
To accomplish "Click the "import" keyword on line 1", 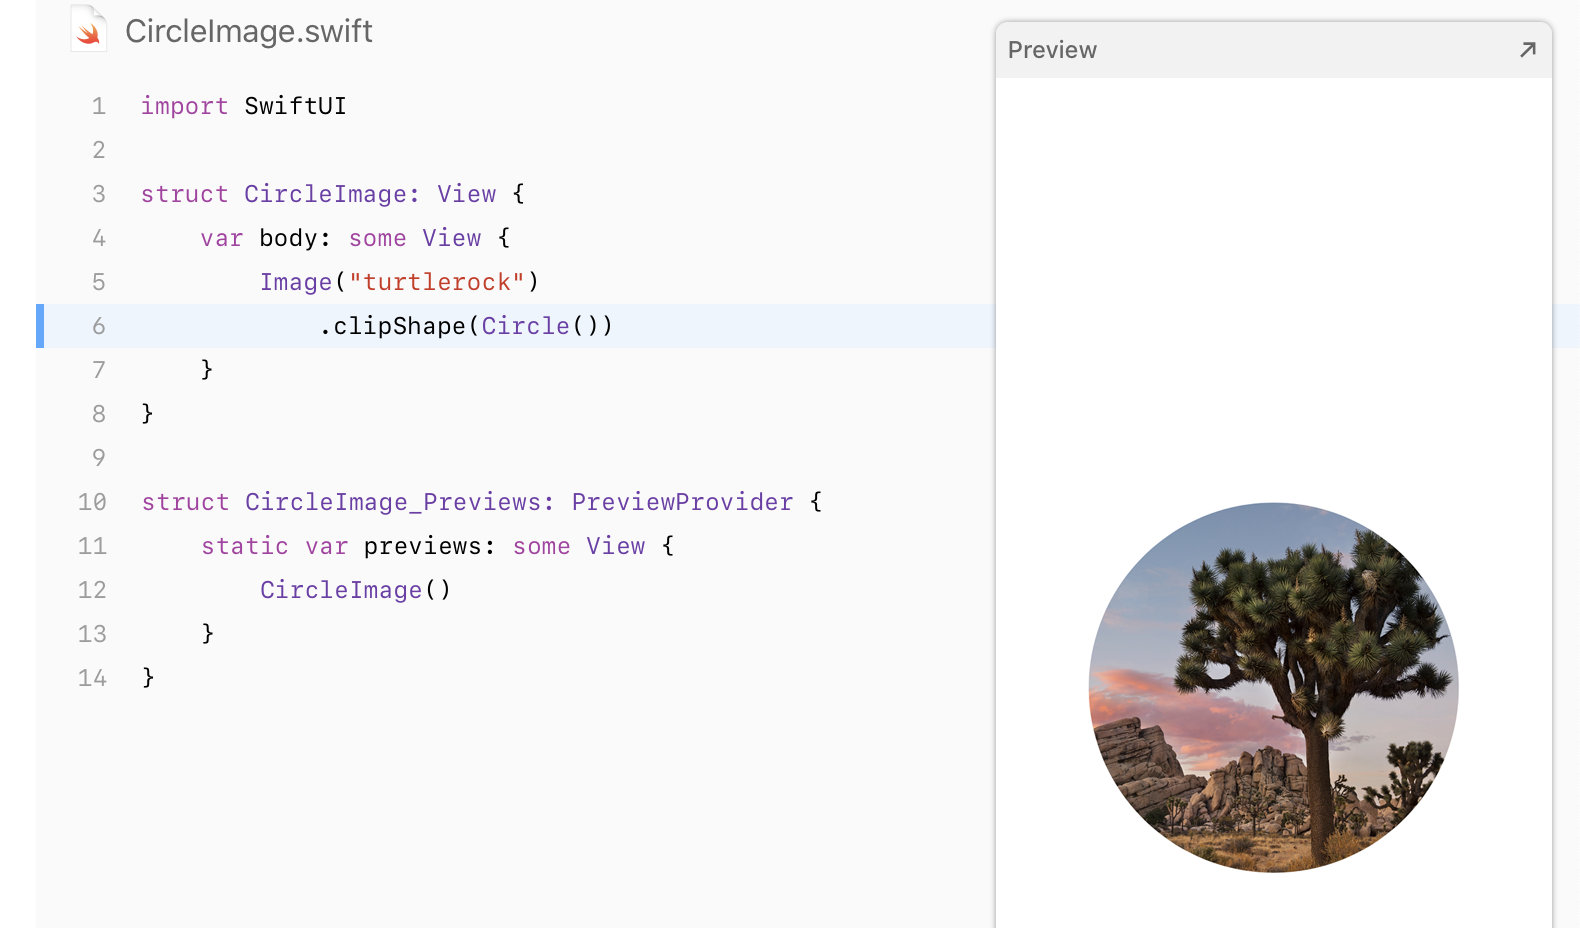I will pos(185,106).
